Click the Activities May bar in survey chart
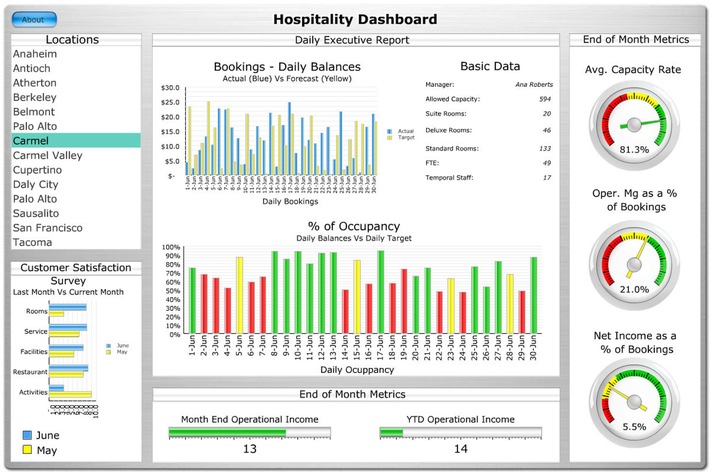The width and height of the screenshot is (710, 473). click(71, 395)
